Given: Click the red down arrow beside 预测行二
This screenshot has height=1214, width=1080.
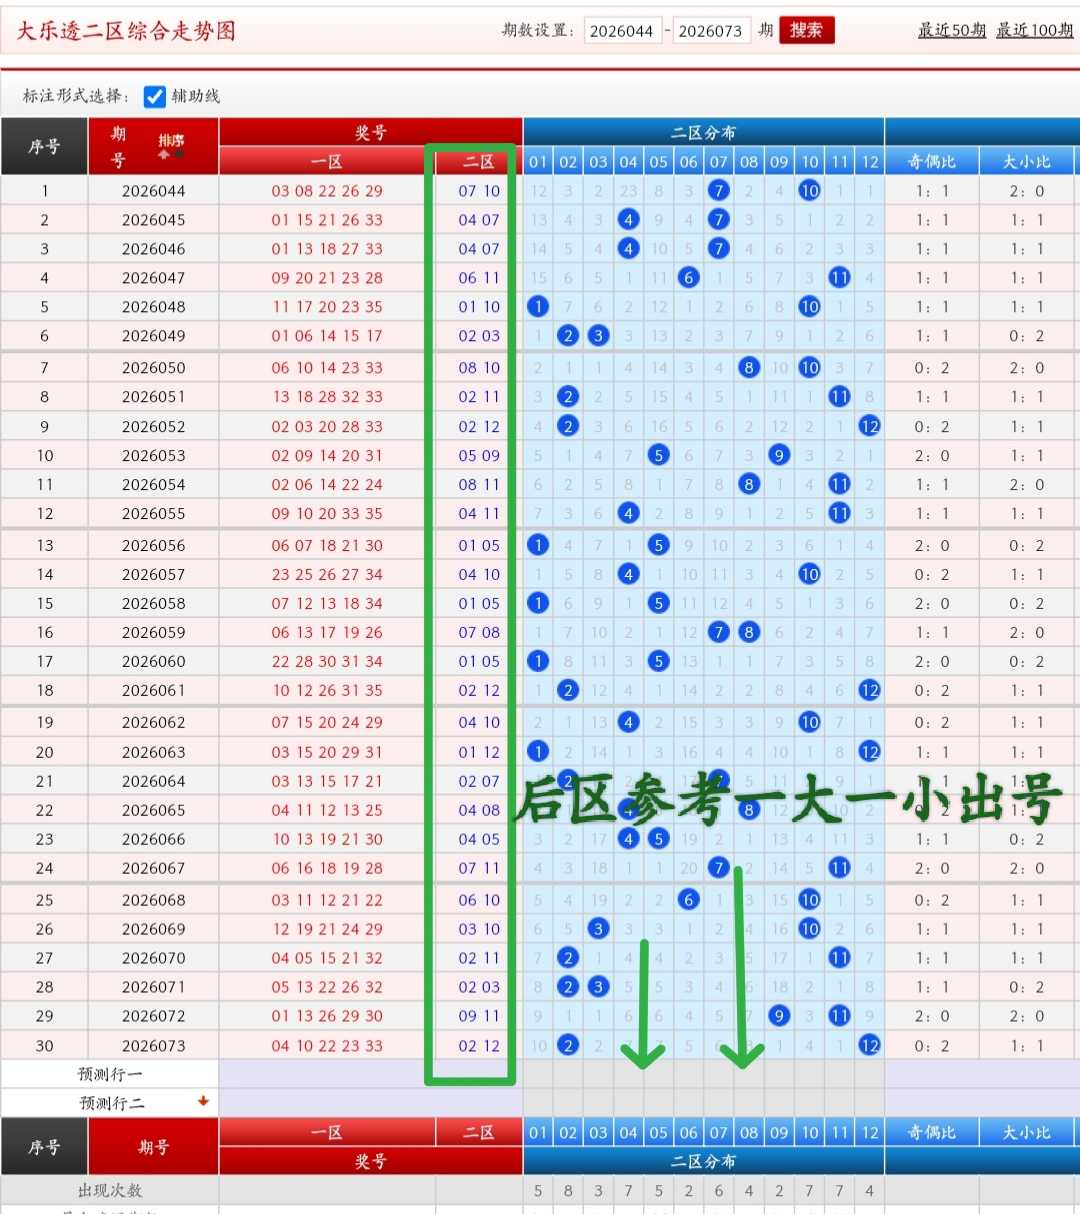Looking at the screenshot, I should [x=203, y=1102].
